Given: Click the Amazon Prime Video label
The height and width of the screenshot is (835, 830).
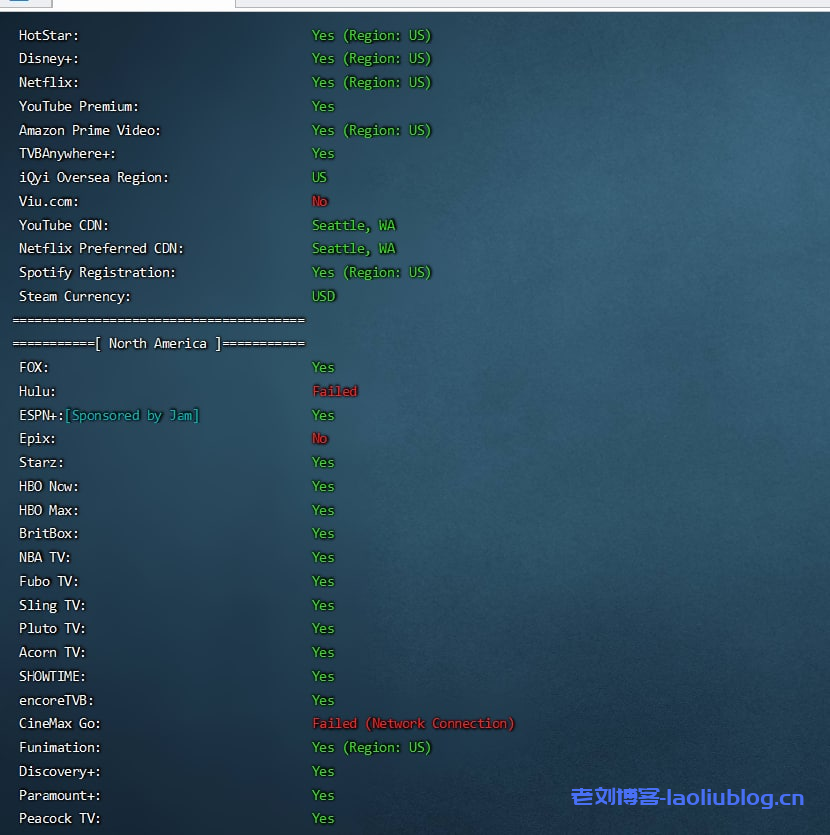Looking at the screenshot, I should (90, 130).
